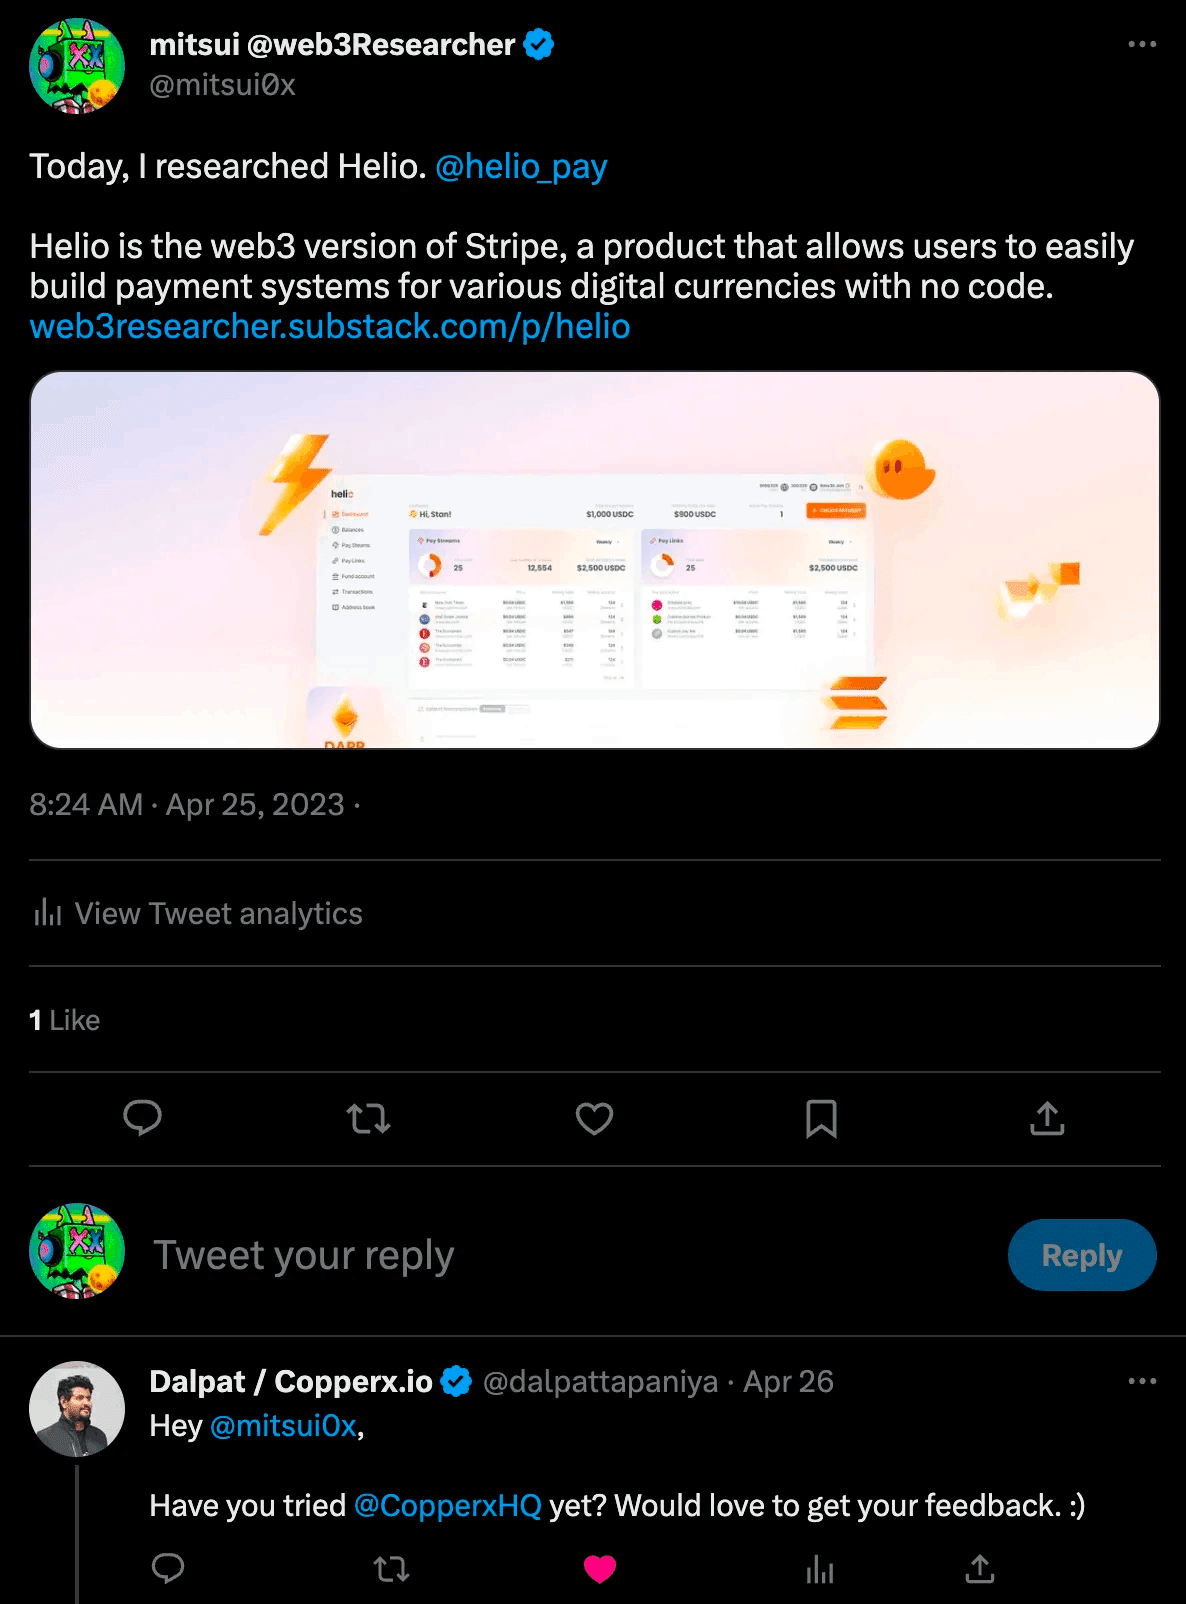Share Dalpat's reply using share icon

tap(980, 1569)
